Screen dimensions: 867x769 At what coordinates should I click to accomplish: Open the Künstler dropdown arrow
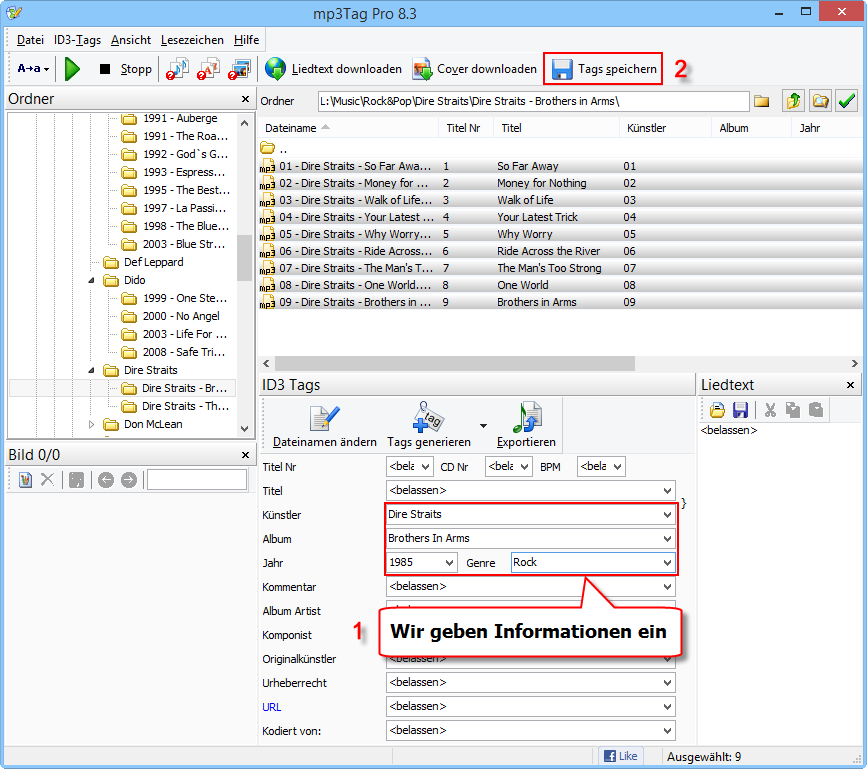pos(667,515)
